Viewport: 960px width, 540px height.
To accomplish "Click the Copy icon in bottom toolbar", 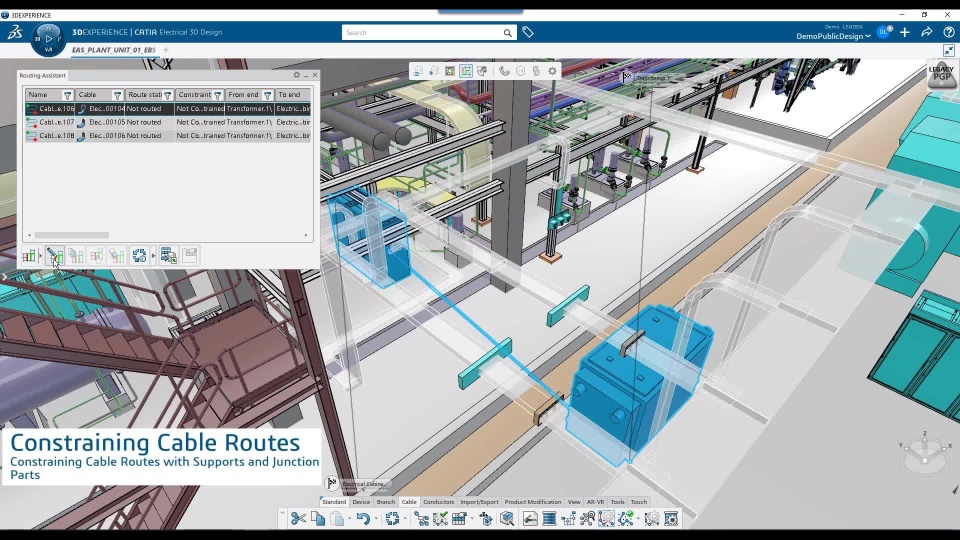I will click(x=318, y=519).
